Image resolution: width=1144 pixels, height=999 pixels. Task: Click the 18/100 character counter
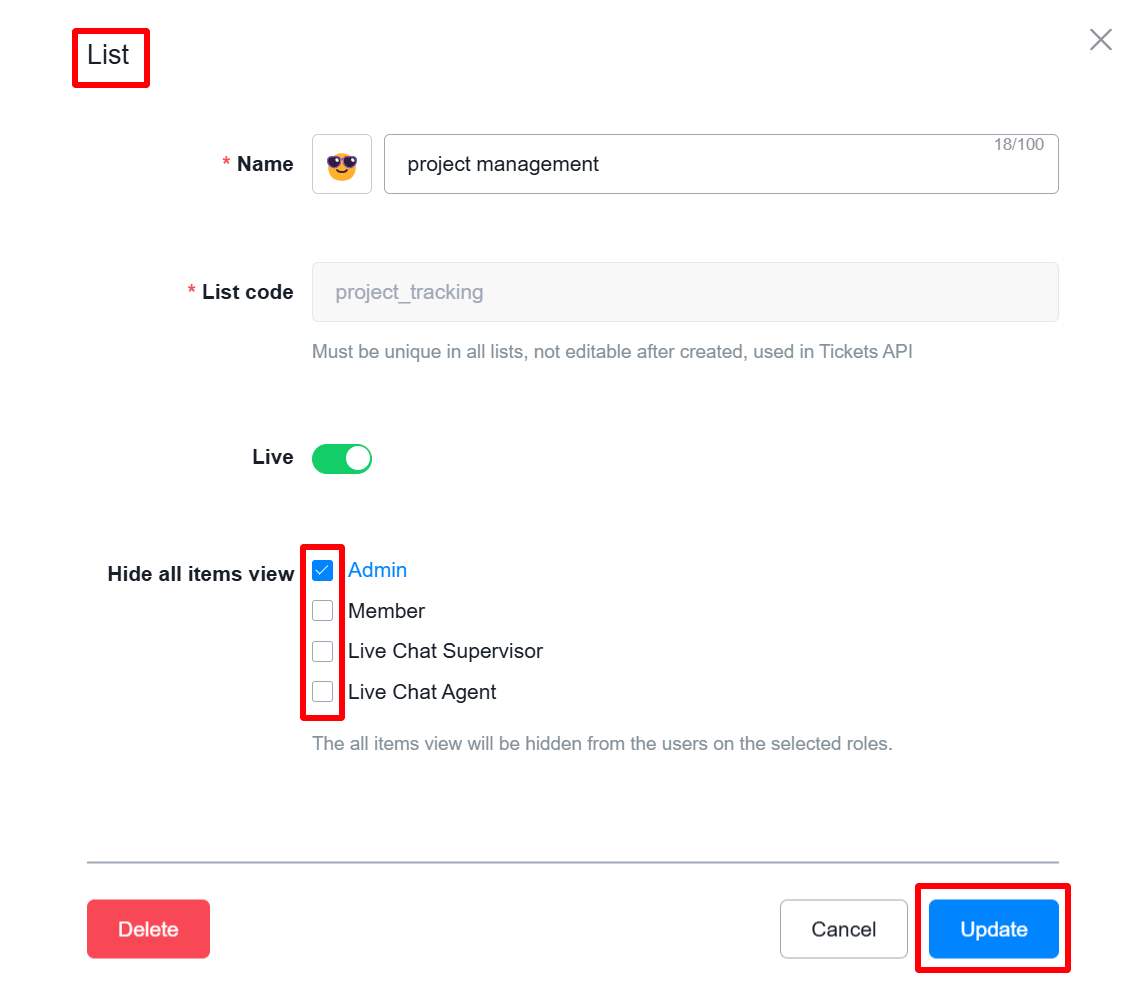[1019, 144]
